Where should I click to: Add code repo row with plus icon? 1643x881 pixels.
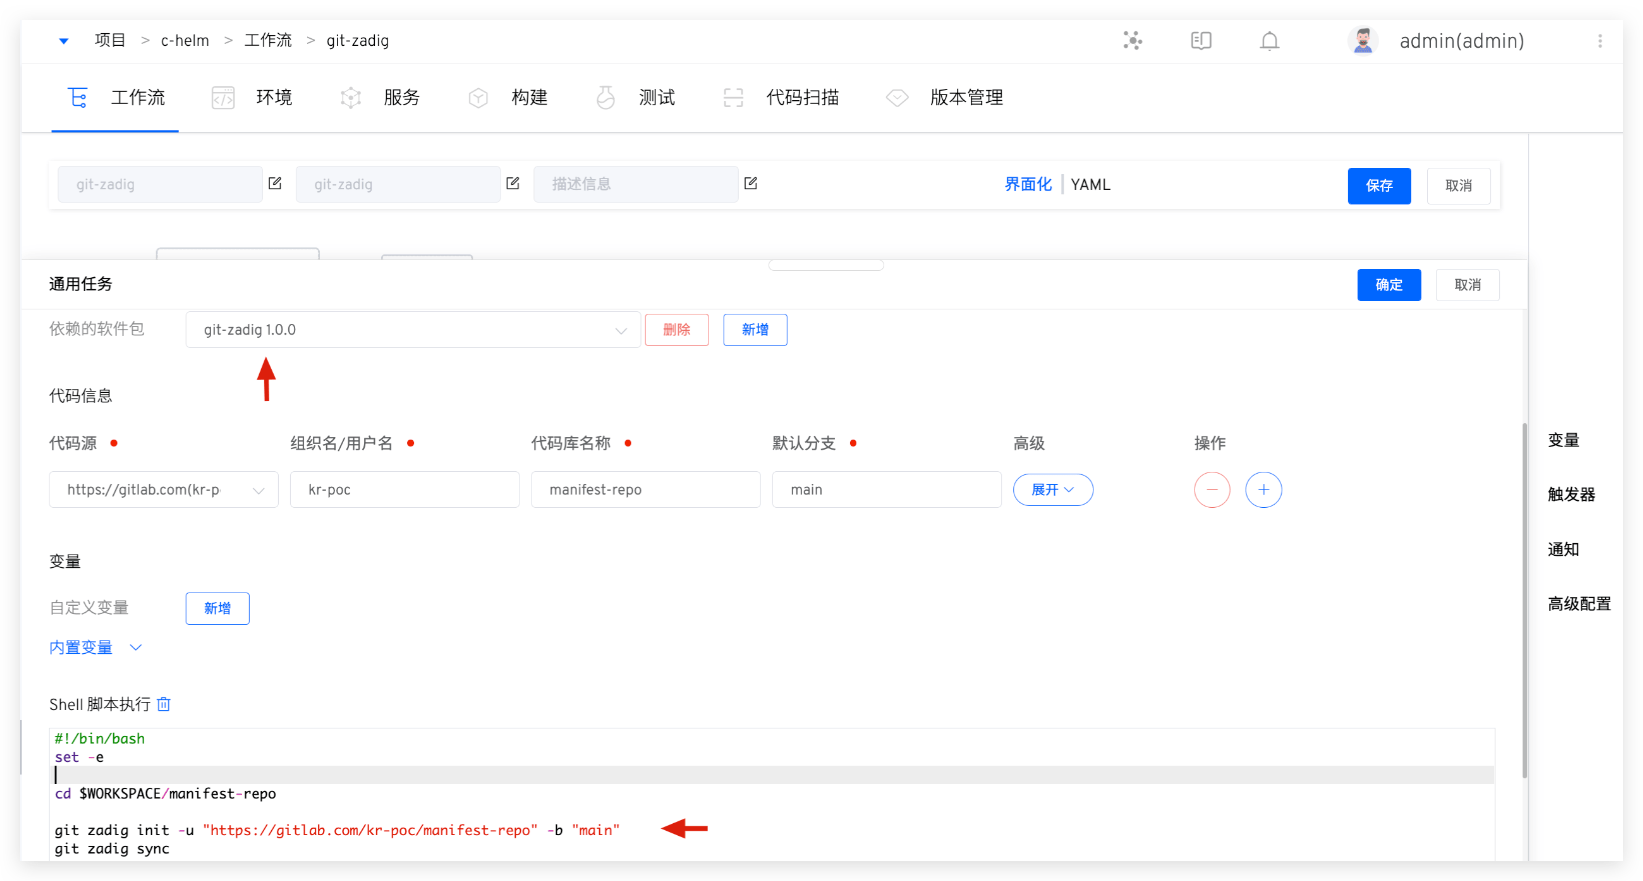pyautogui.click(x=1263, y=490)
